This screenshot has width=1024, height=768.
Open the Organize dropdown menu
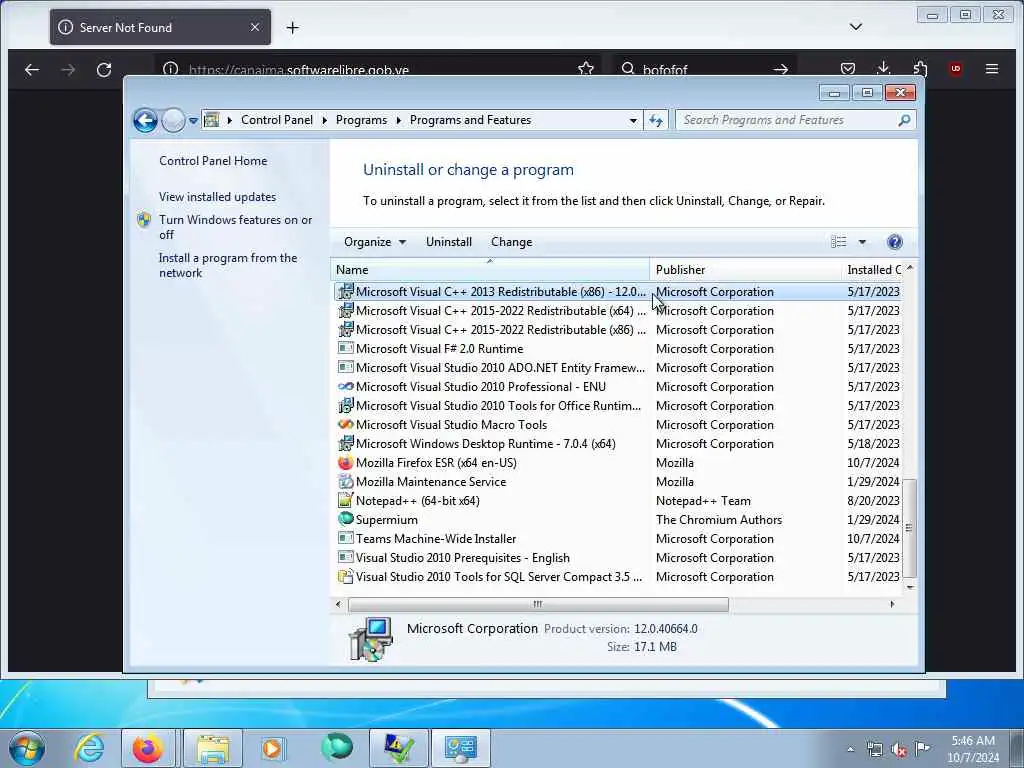375,242
